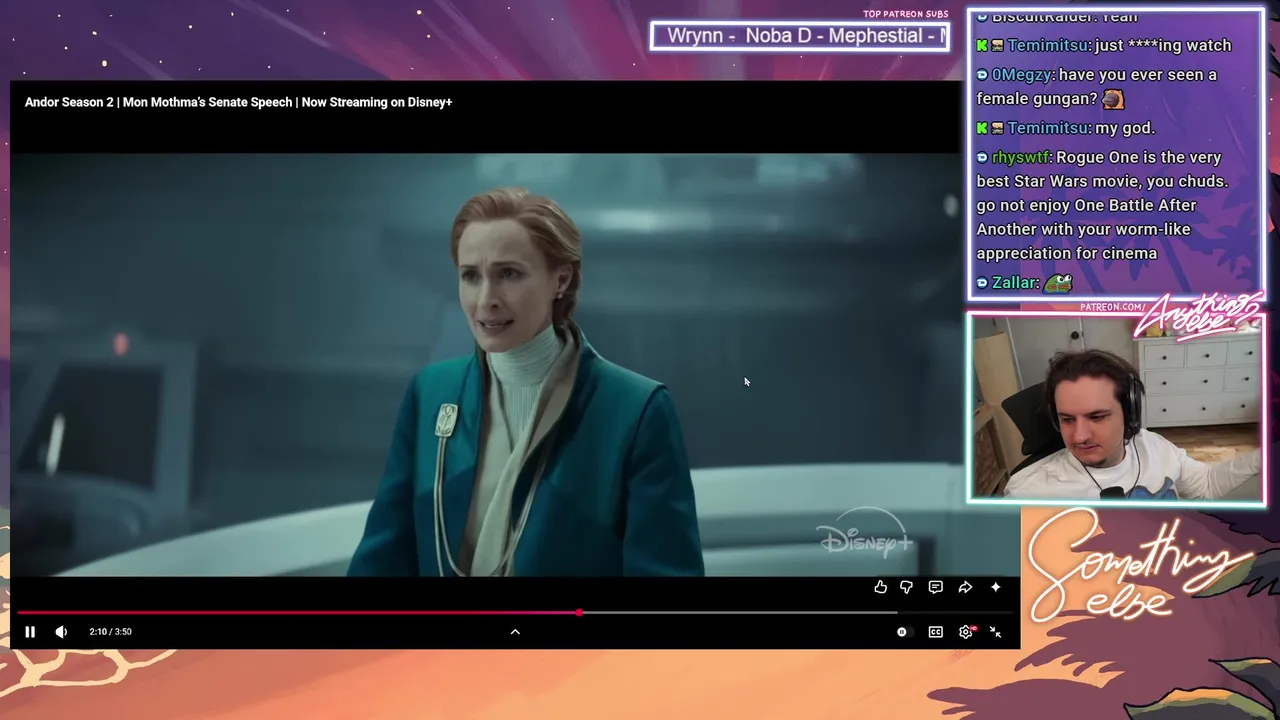Like the video with thumbs up
Screen dimensions: 1280x720
(880, 587)
